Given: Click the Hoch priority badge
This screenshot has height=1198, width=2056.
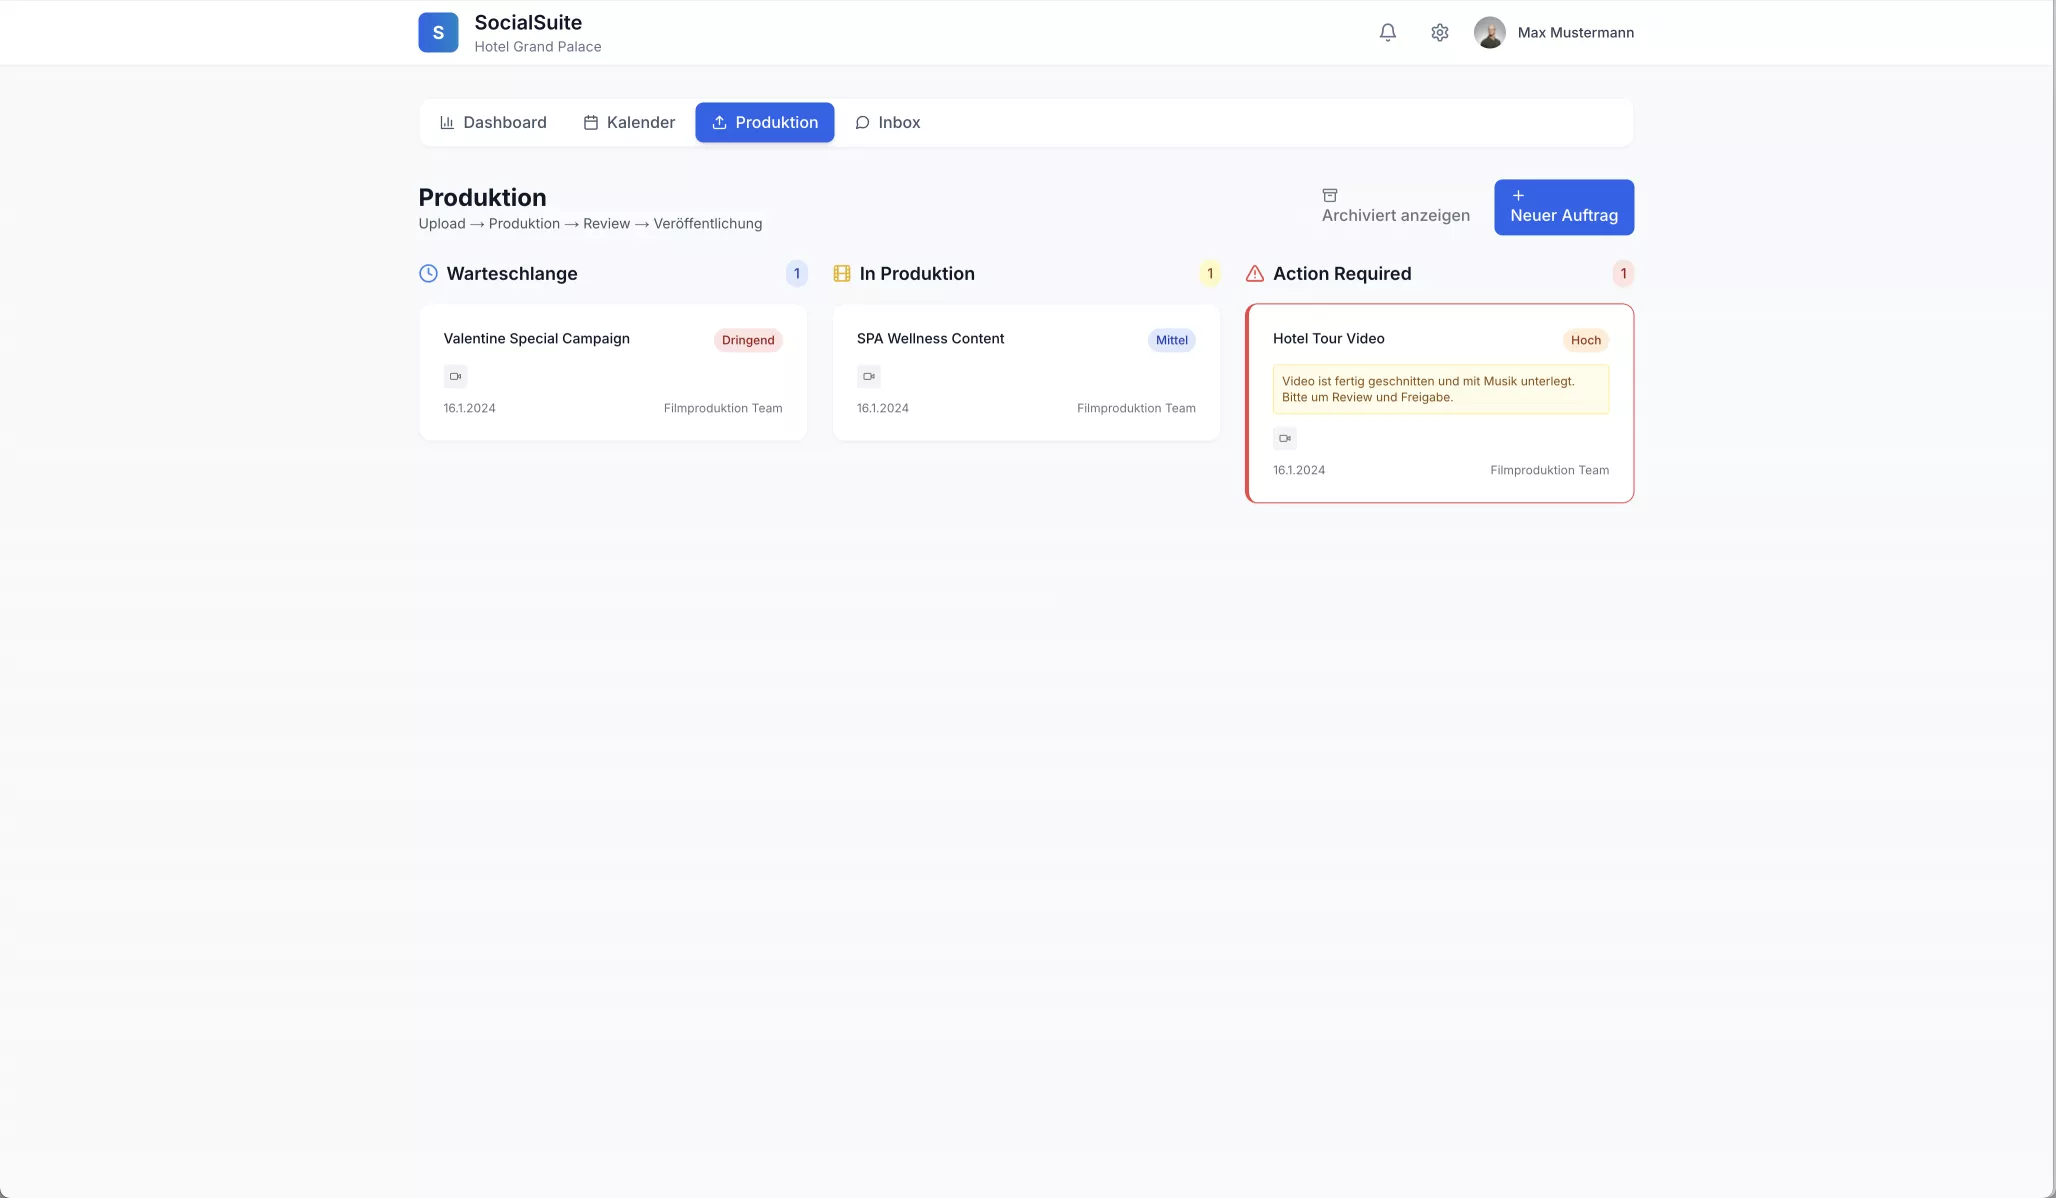Looking at the screenshot, I should (x=1585, y=340).
